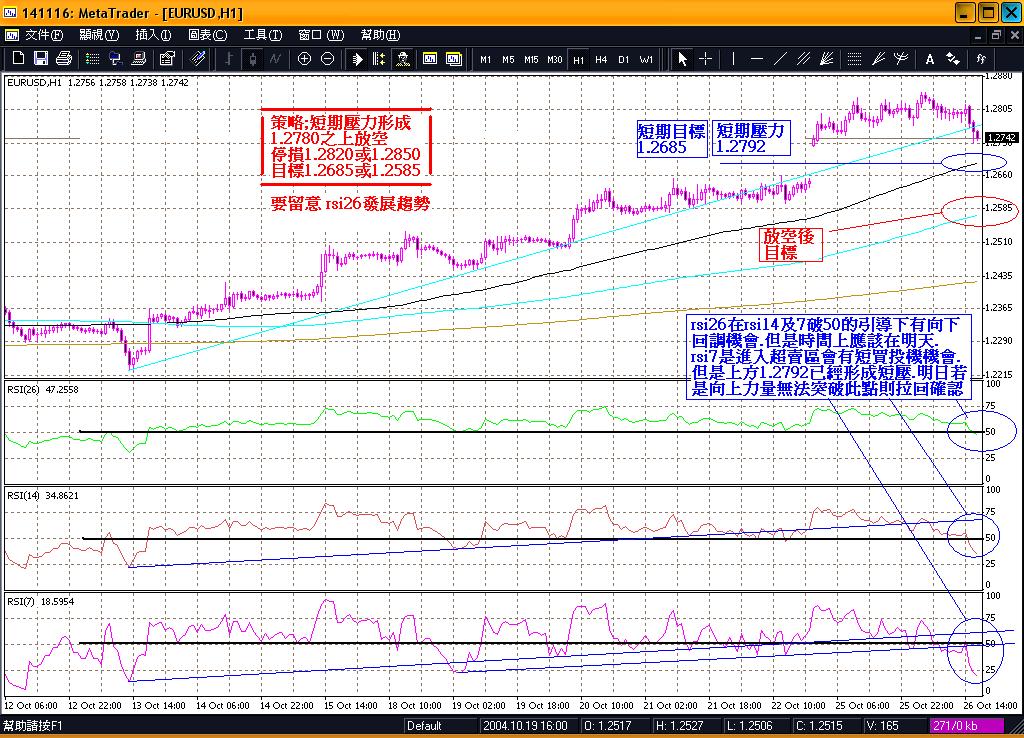Select the trendline drawing tool
The width and height of the screenshot is (1024, 738).
[780, 59]
